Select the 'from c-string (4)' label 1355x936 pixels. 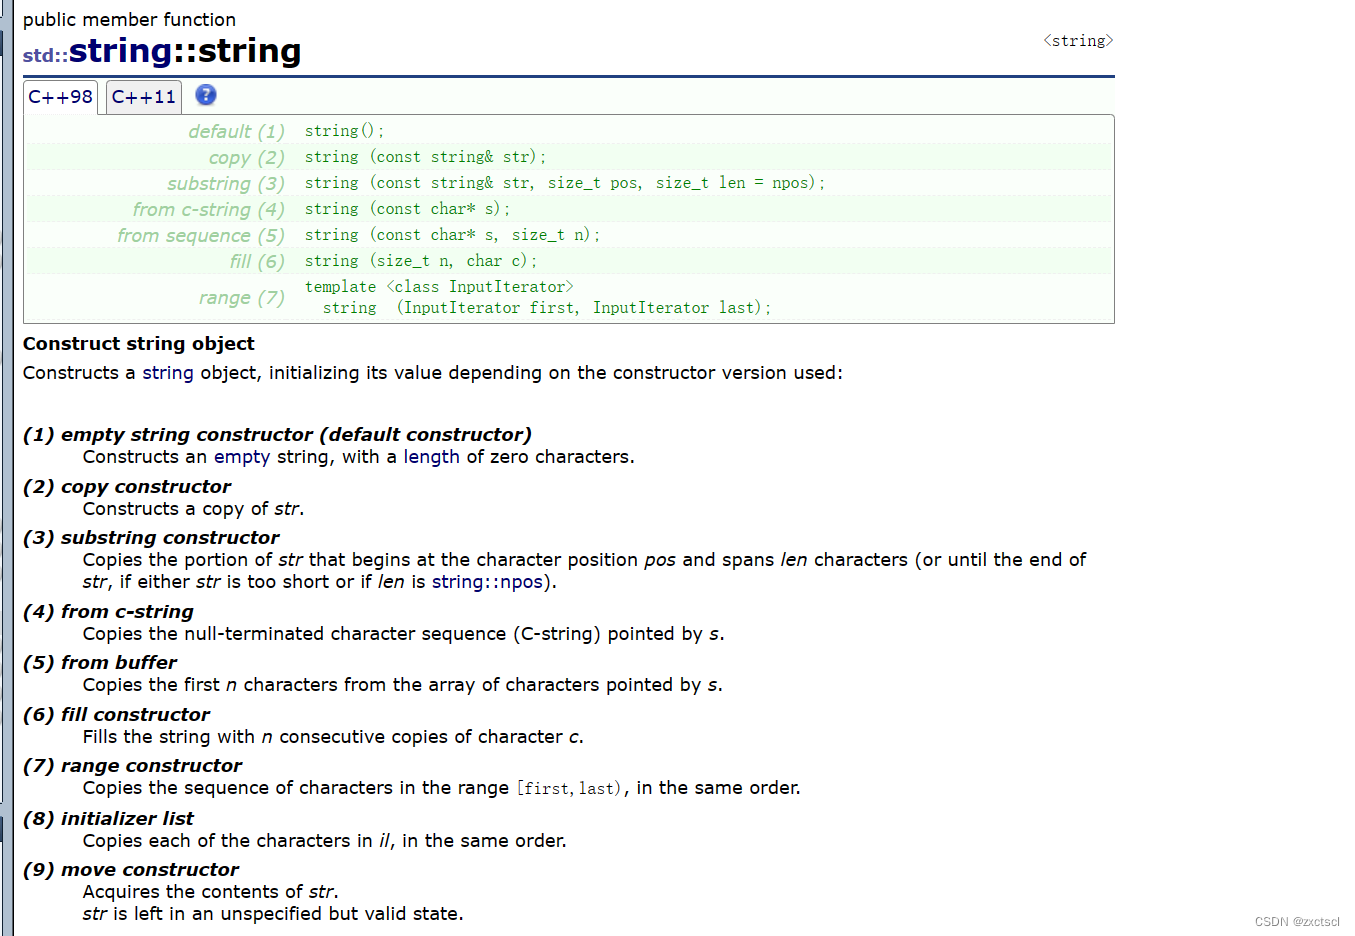(208, 210)
